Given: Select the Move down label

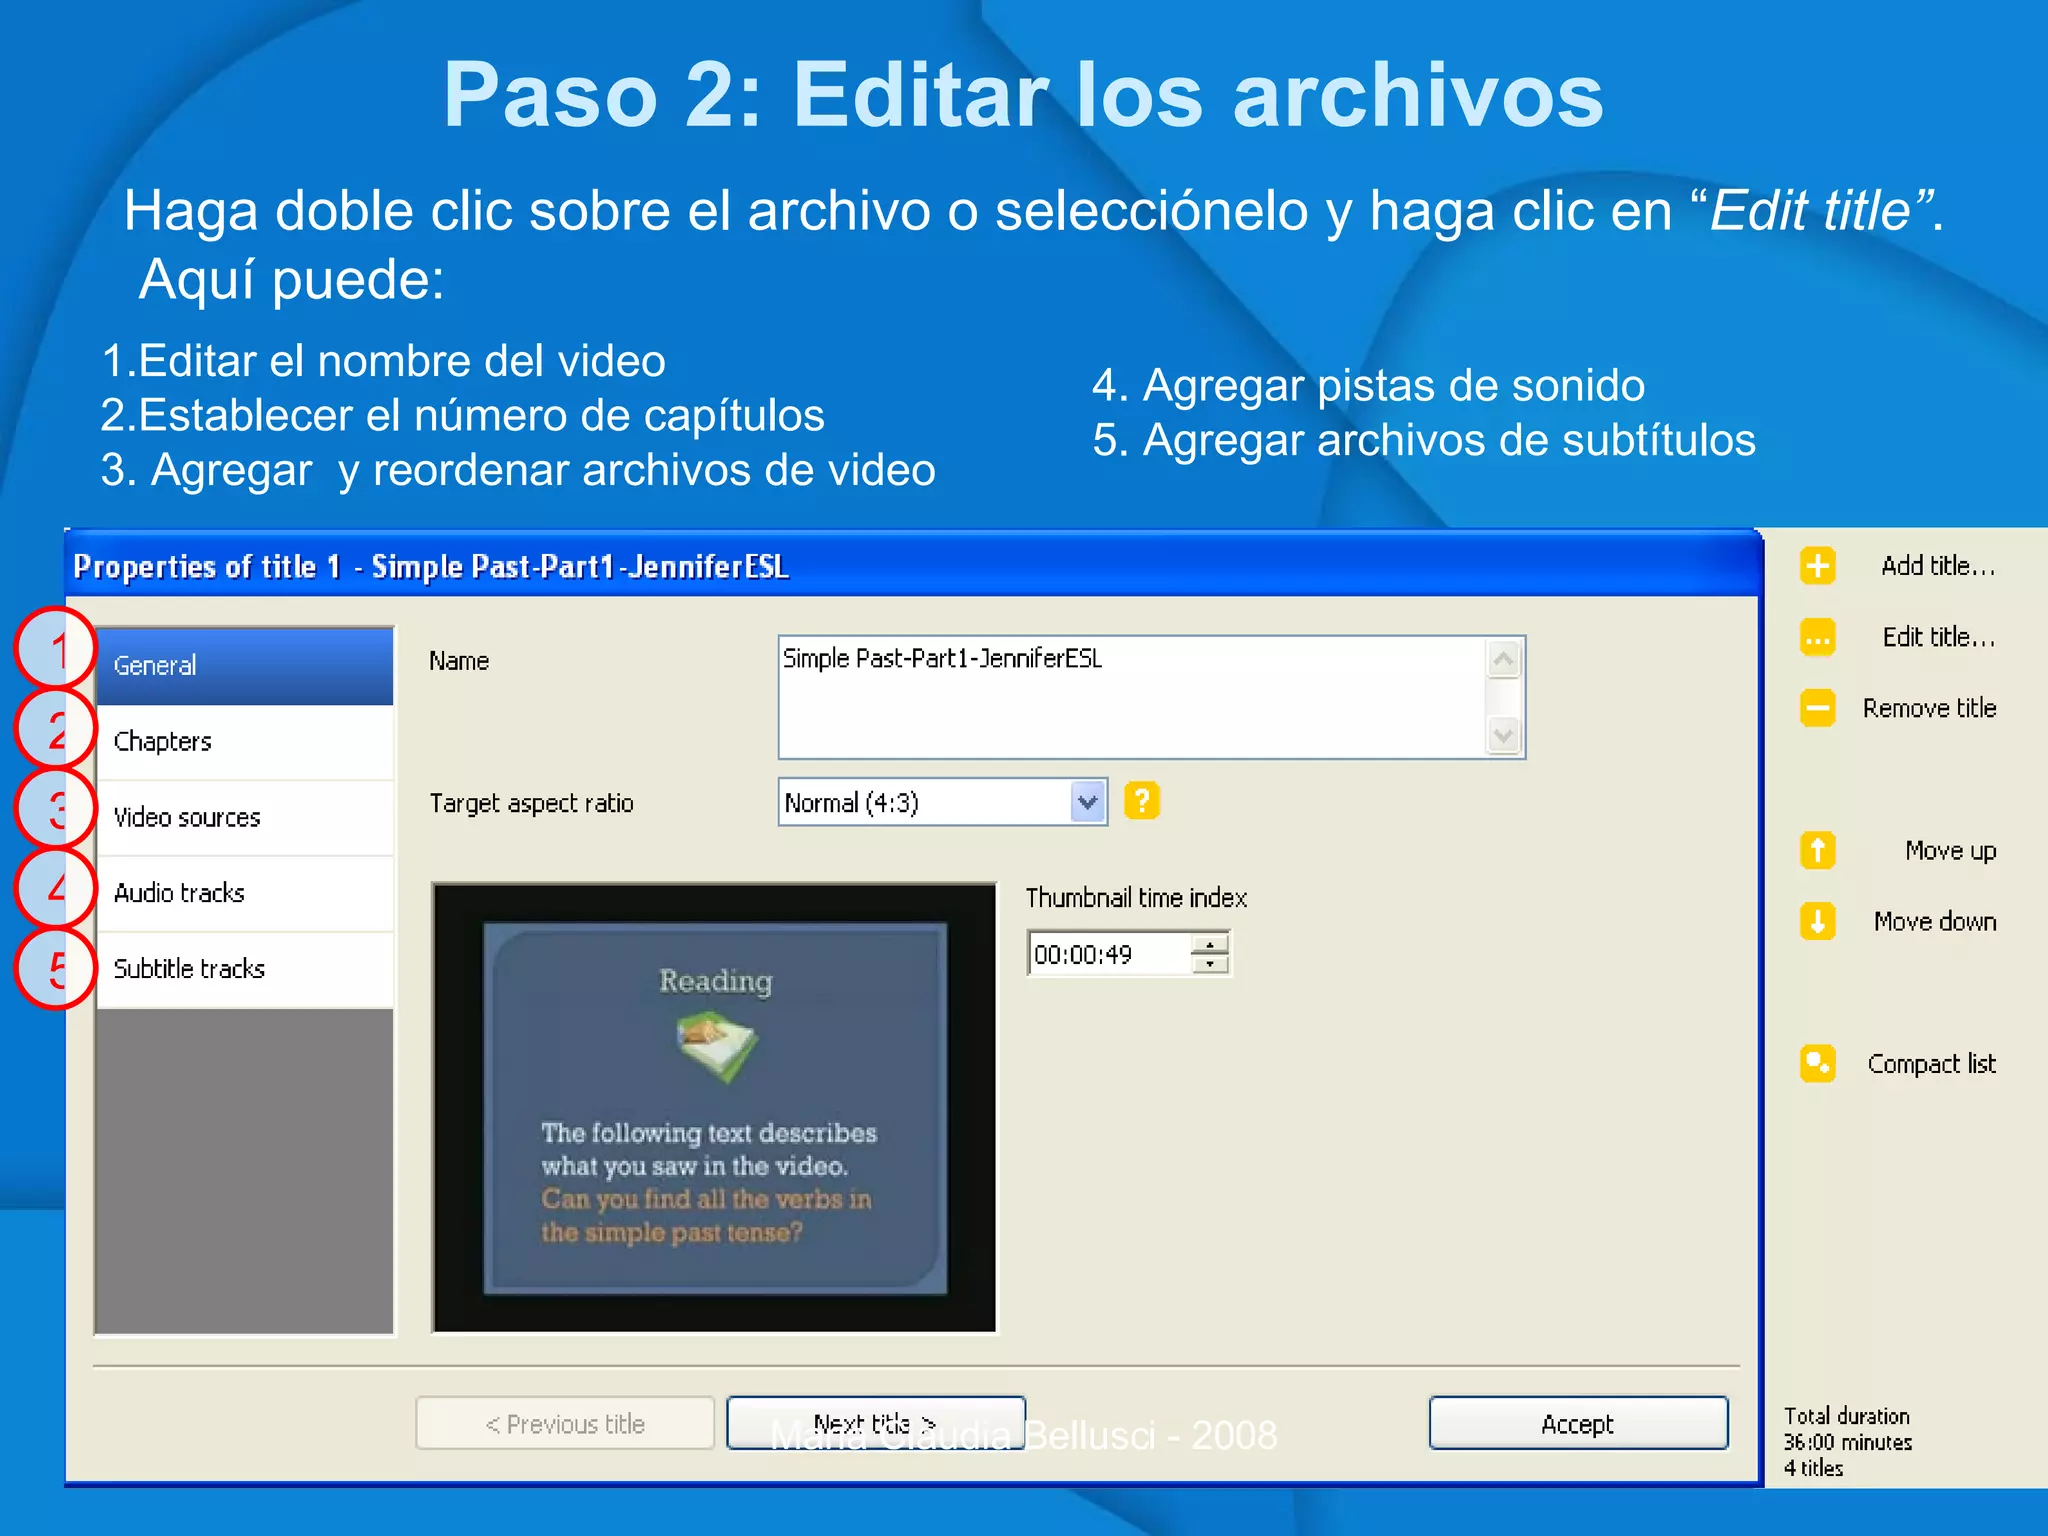Looking at the screenshot, I should (1935, 921).
